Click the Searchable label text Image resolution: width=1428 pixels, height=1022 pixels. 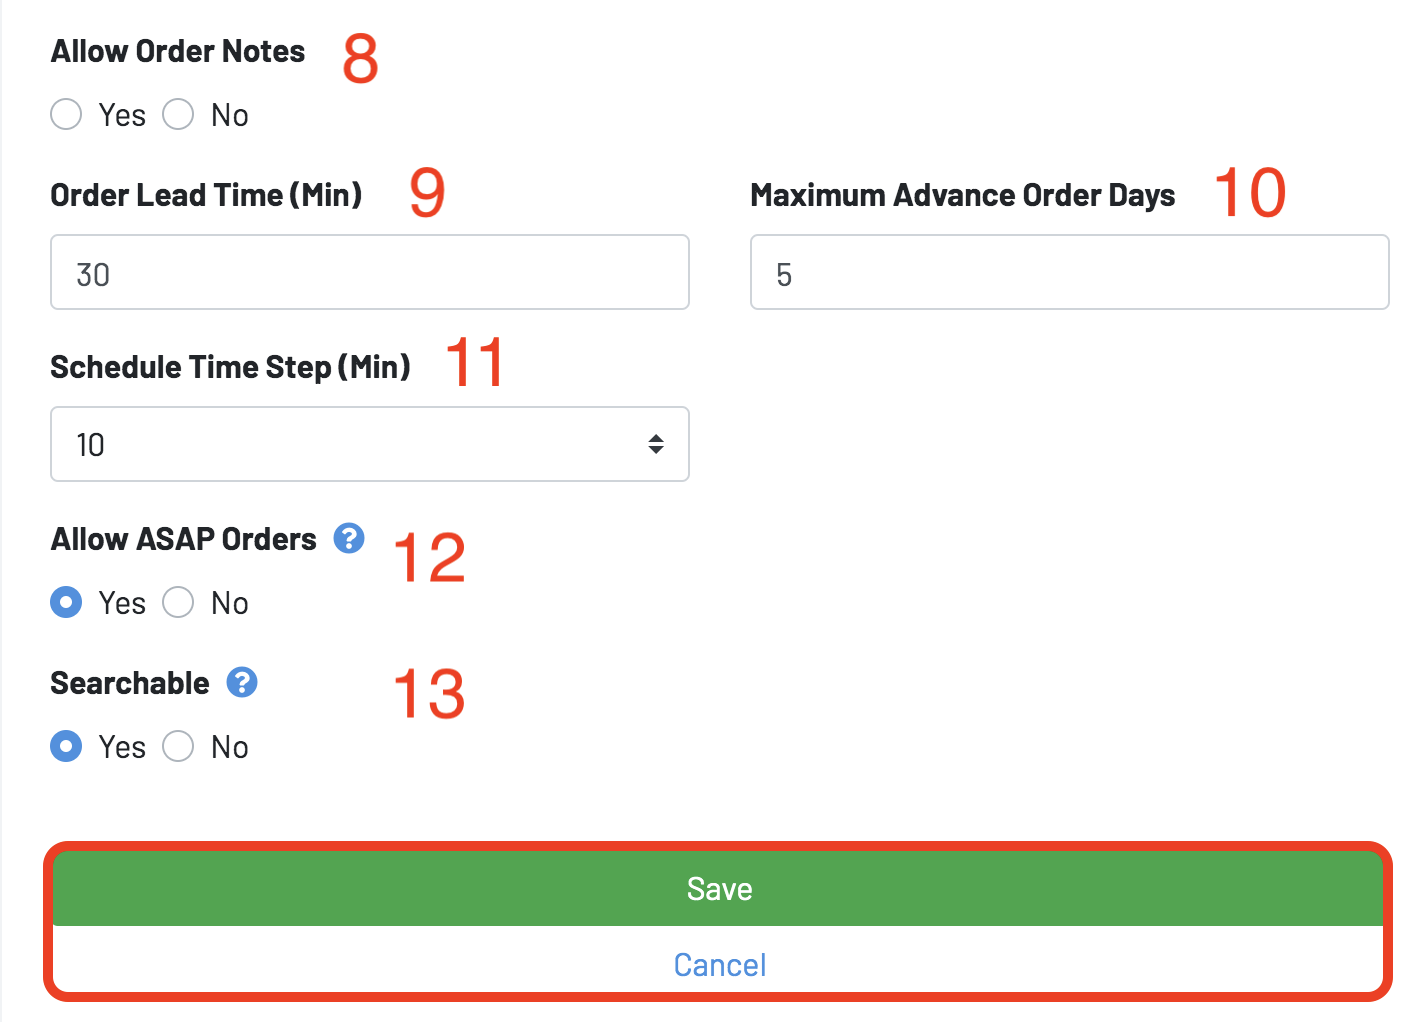pos(130,683)
